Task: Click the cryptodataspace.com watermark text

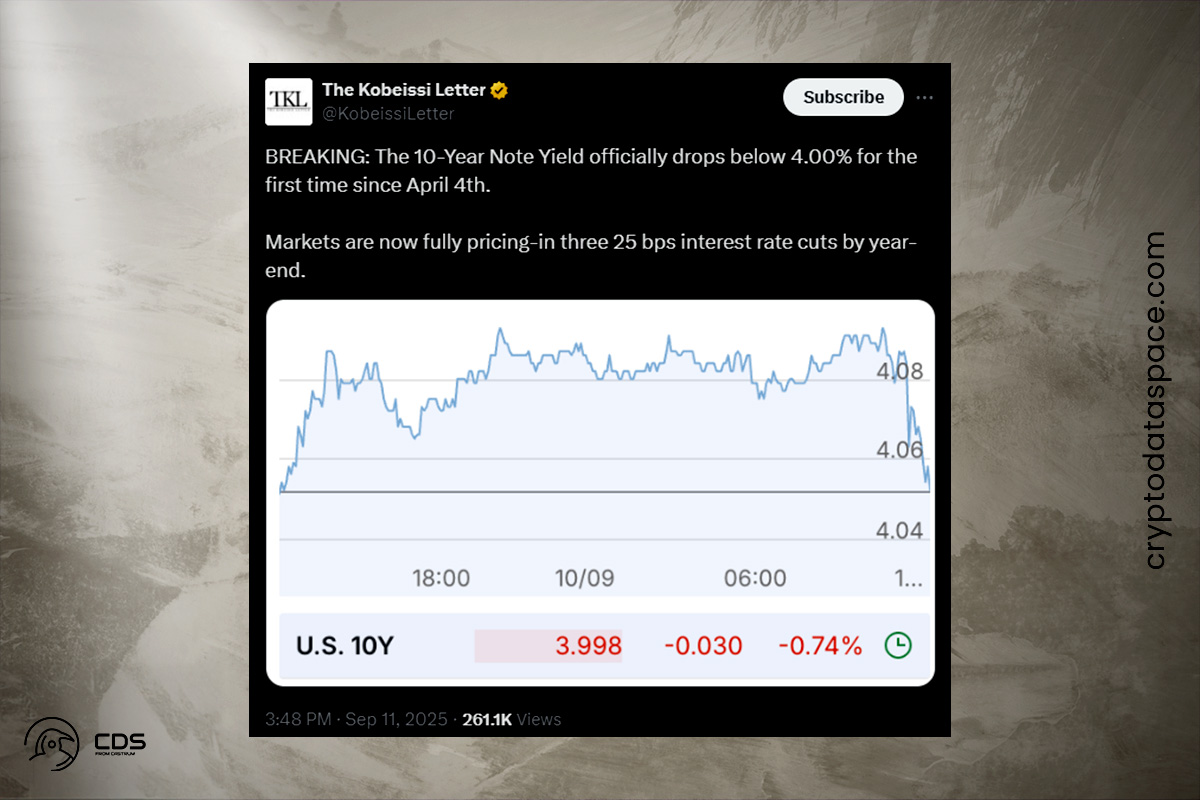Action: click(x=1155, y=400)
